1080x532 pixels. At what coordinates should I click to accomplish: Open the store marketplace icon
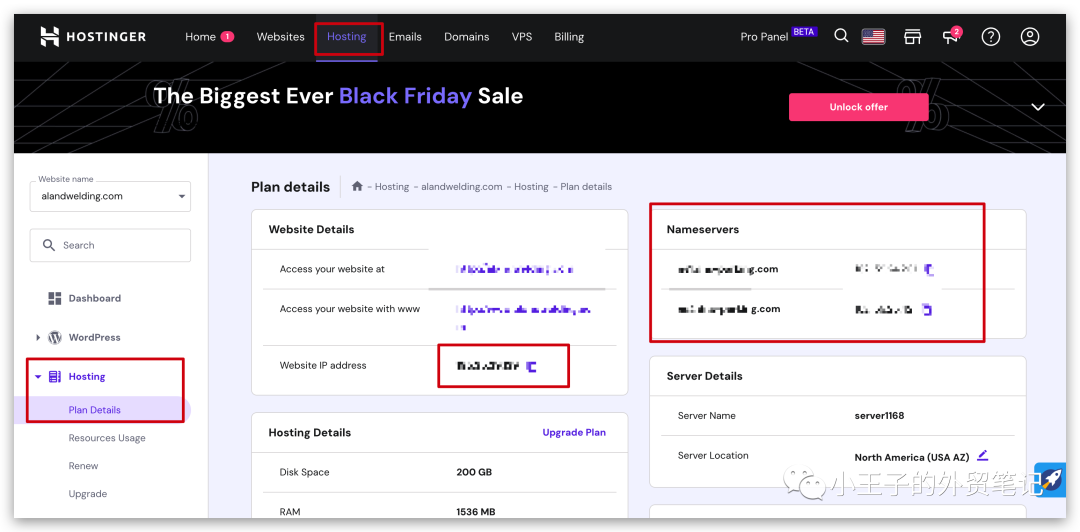click(x=912, y=37)
